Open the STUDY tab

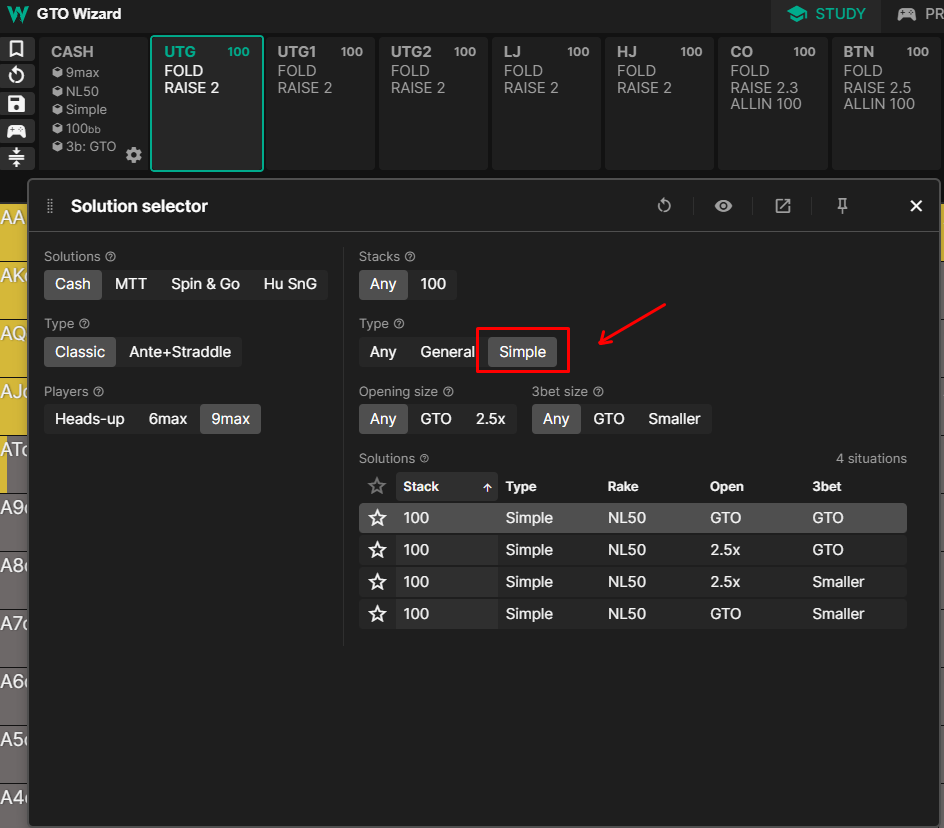pyautogui.click(x=826, y=14)
